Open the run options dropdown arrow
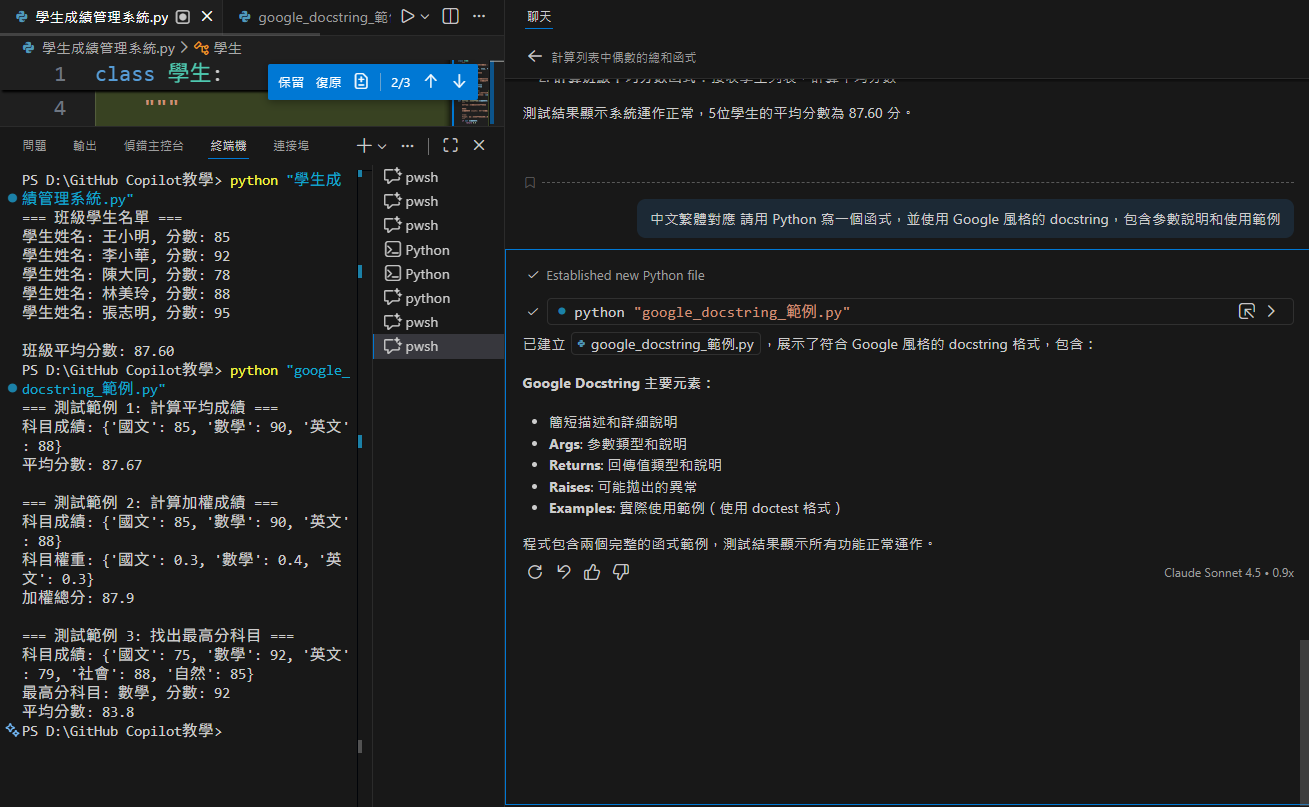 (x=426, y=17)
